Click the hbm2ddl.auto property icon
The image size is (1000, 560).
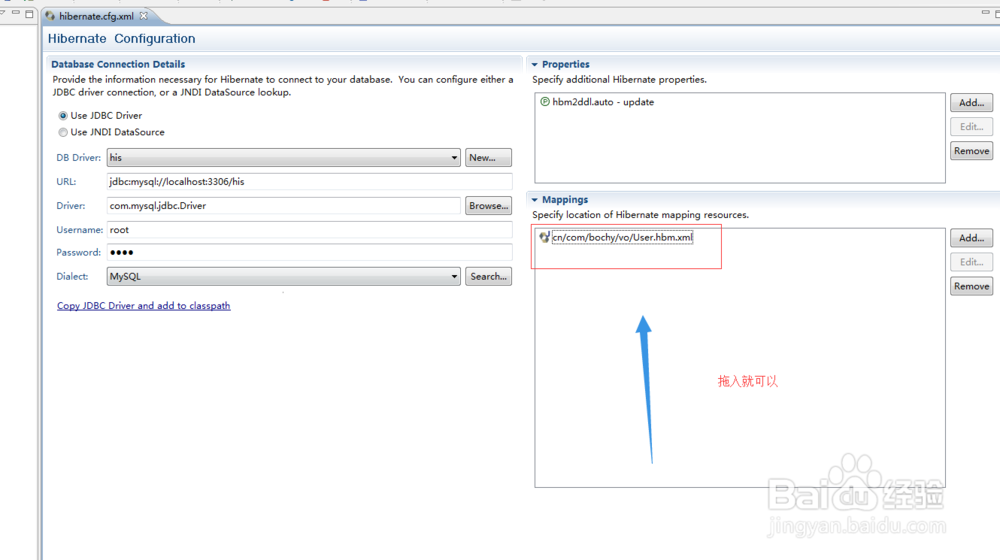(545, 101)
